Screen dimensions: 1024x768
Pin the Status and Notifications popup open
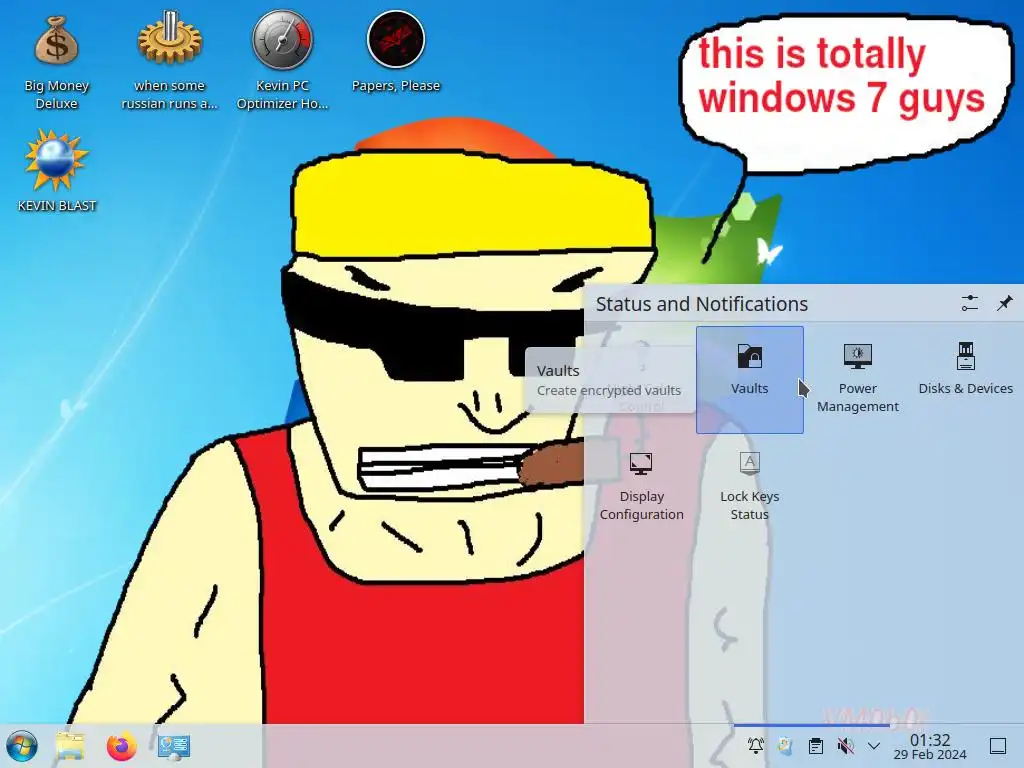1004,303
